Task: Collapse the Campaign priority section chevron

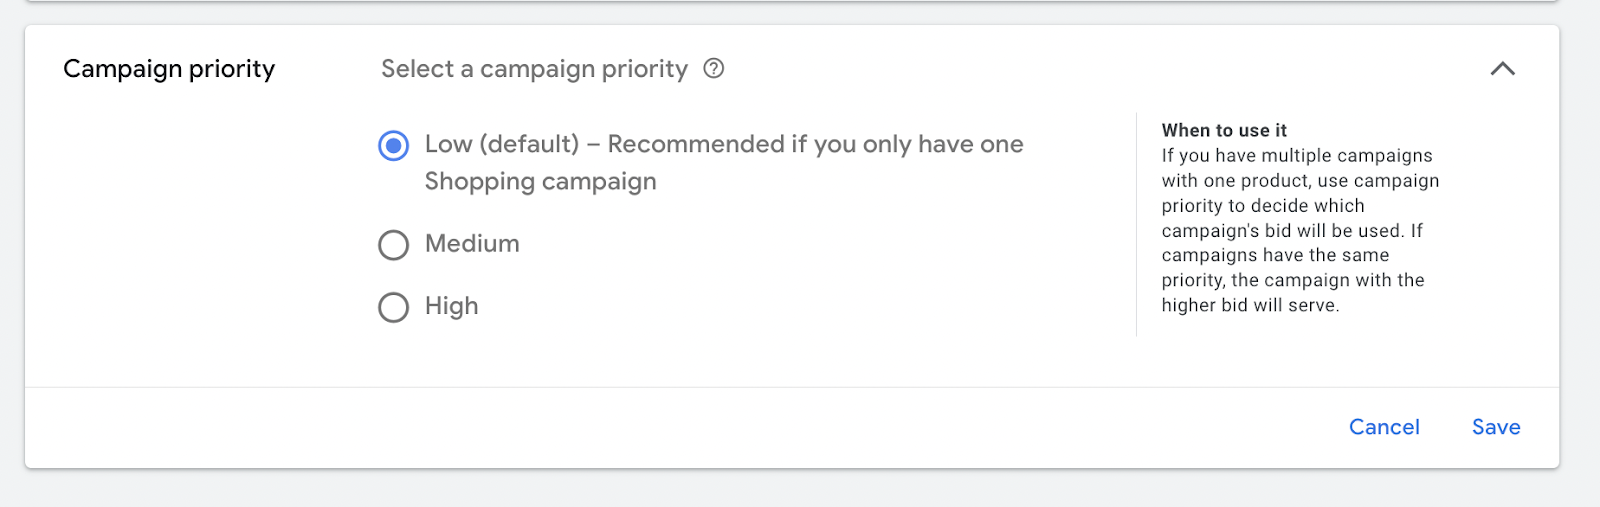Action: coord(1502,69)
